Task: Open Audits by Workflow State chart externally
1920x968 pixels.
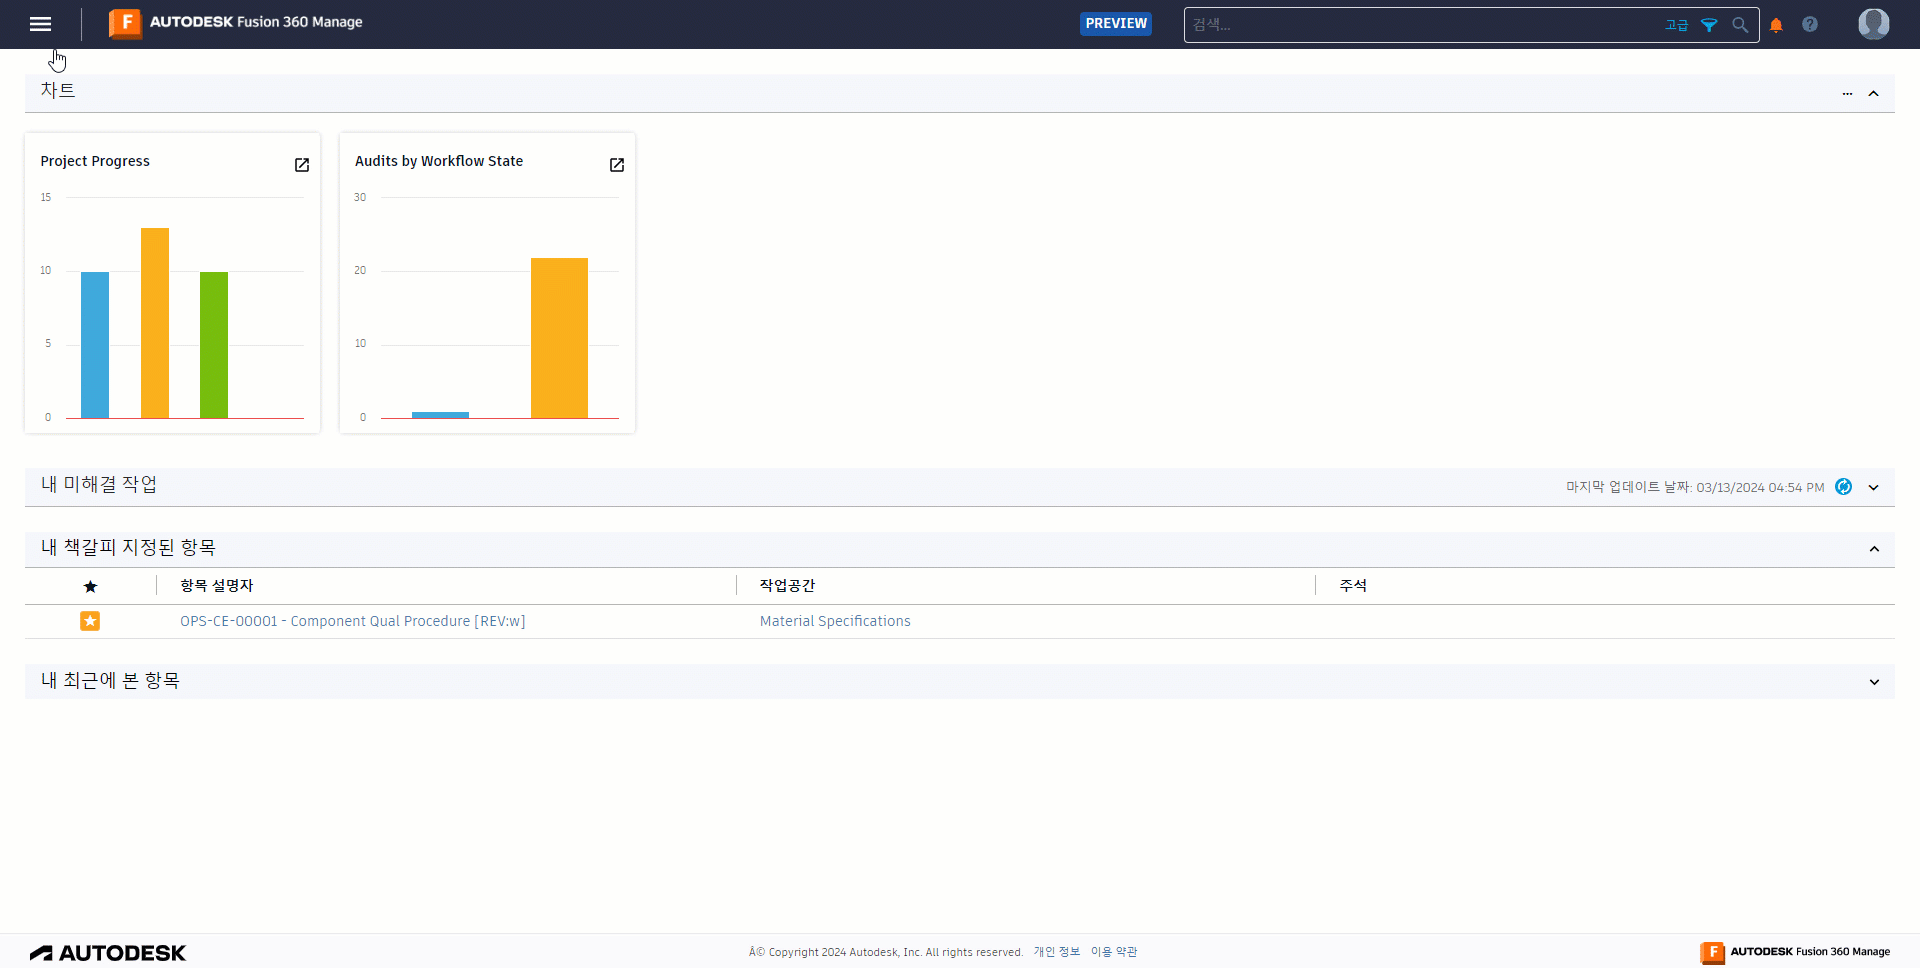Action: pos(617,165)
